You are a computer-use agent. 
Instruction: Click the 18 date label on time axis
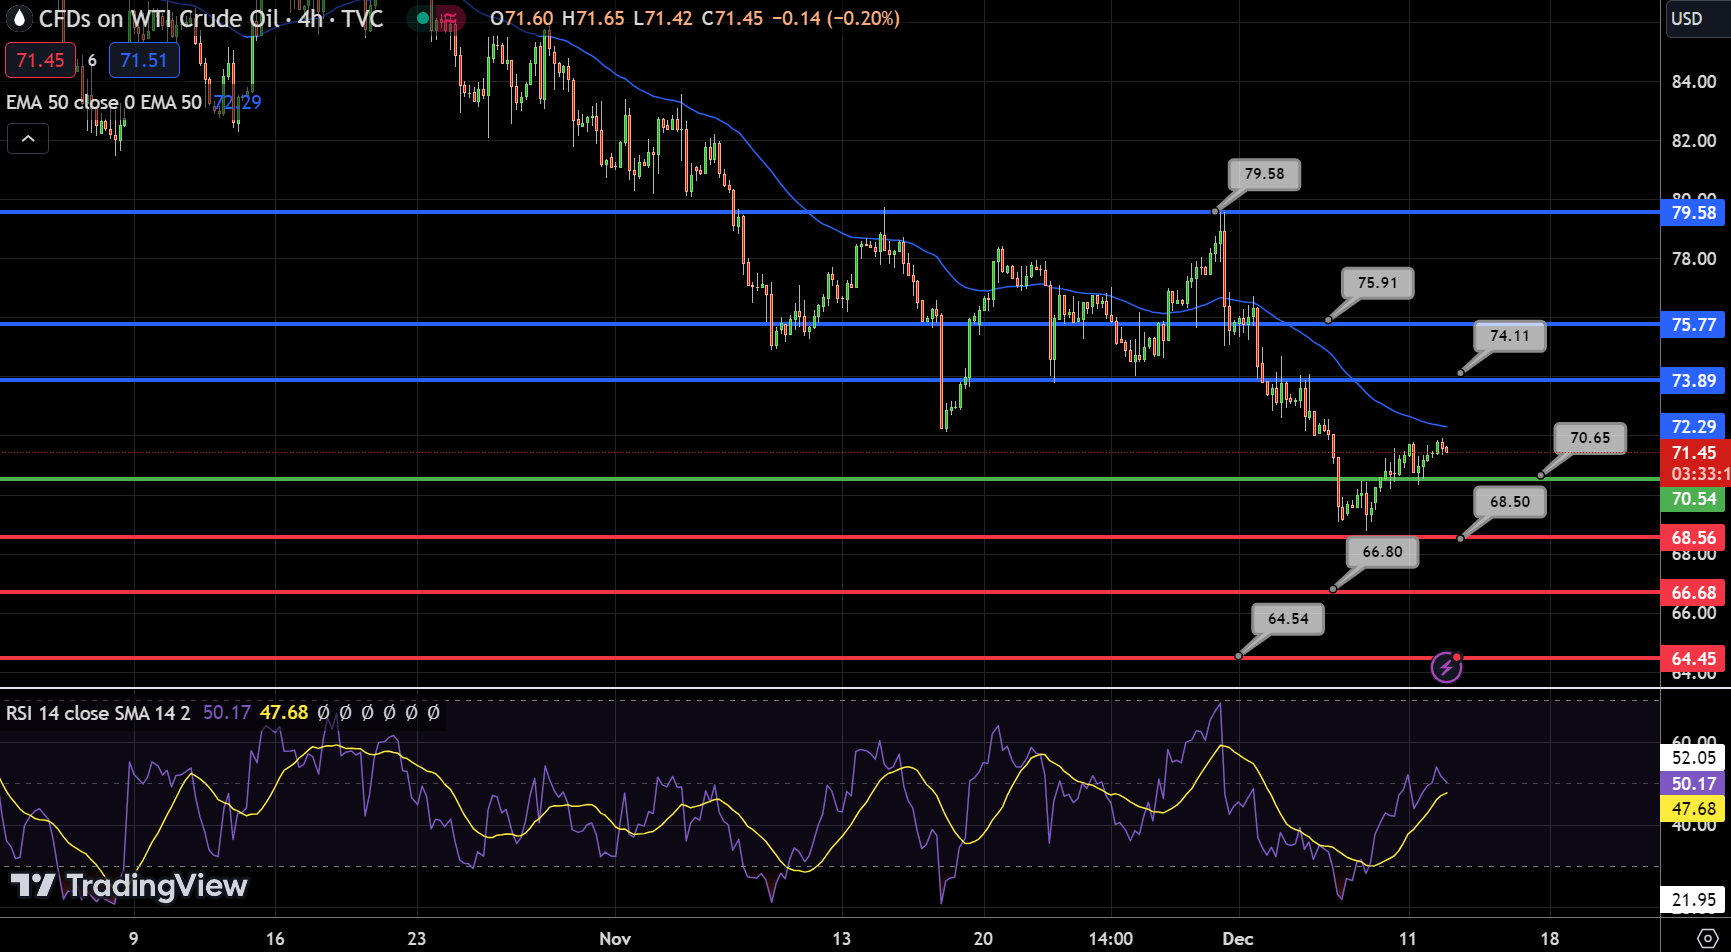1549,938
